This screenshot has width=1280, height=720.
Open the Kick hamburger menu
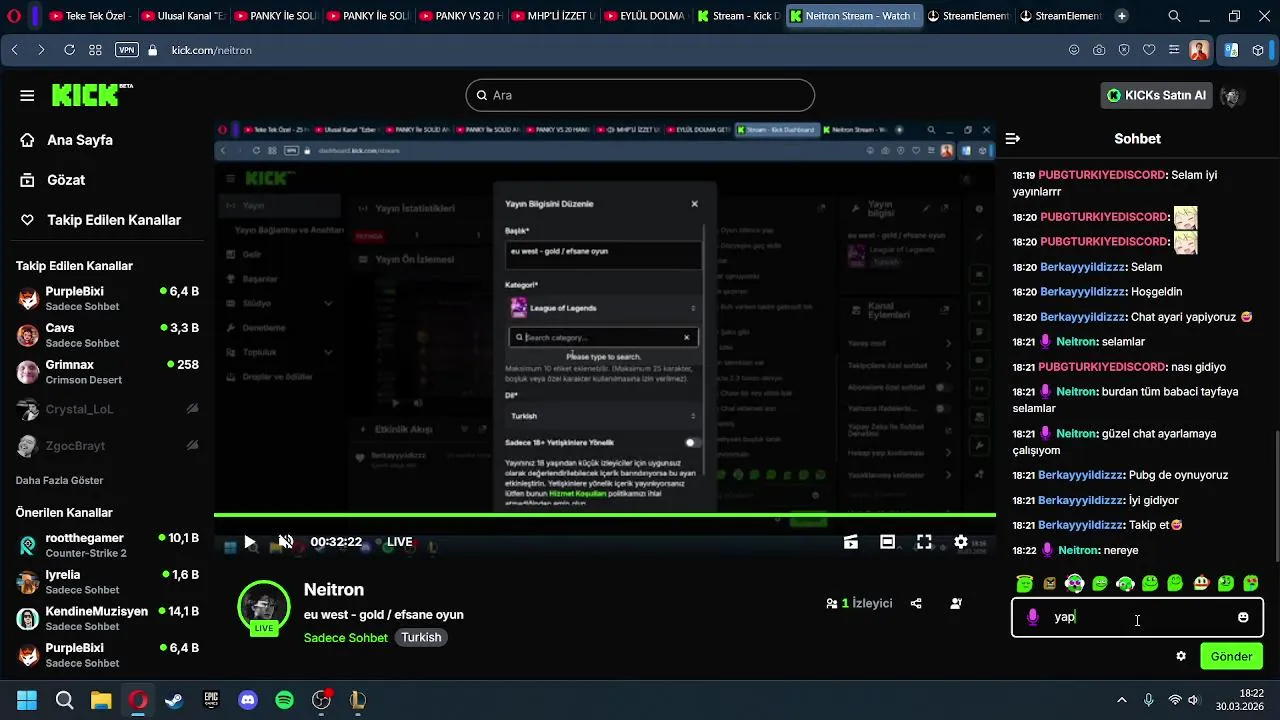tap(27, 95)
